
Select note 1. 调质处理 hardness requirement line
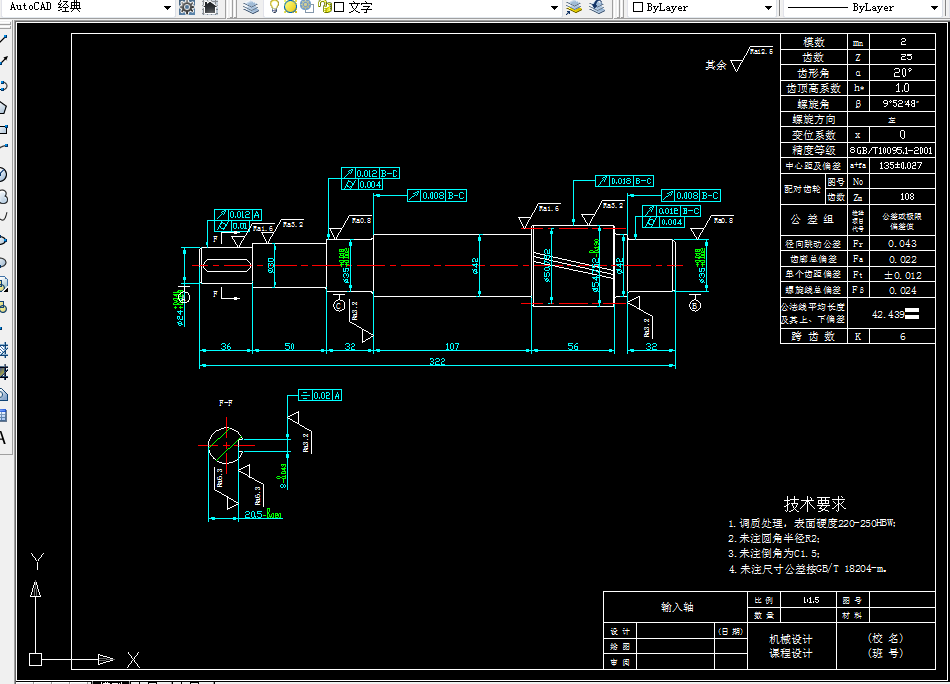[x=812, y=523]
